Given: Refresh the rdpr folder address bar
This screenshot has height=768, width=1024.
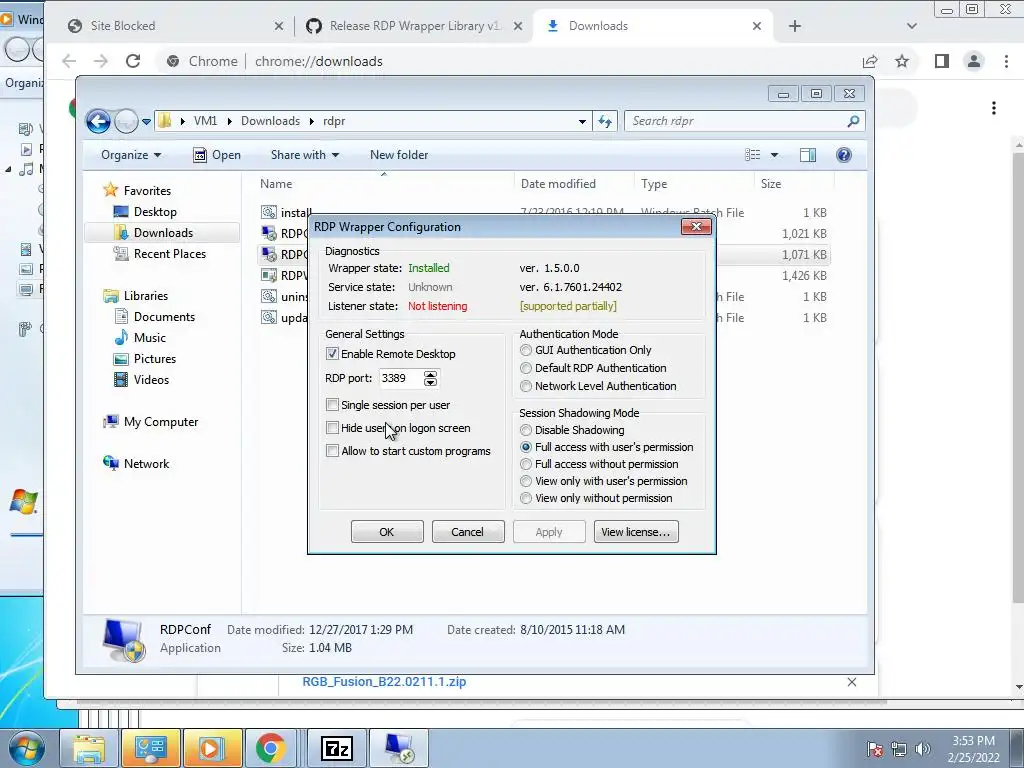Looking at the screenshot, I should click(x=605, y=121).
